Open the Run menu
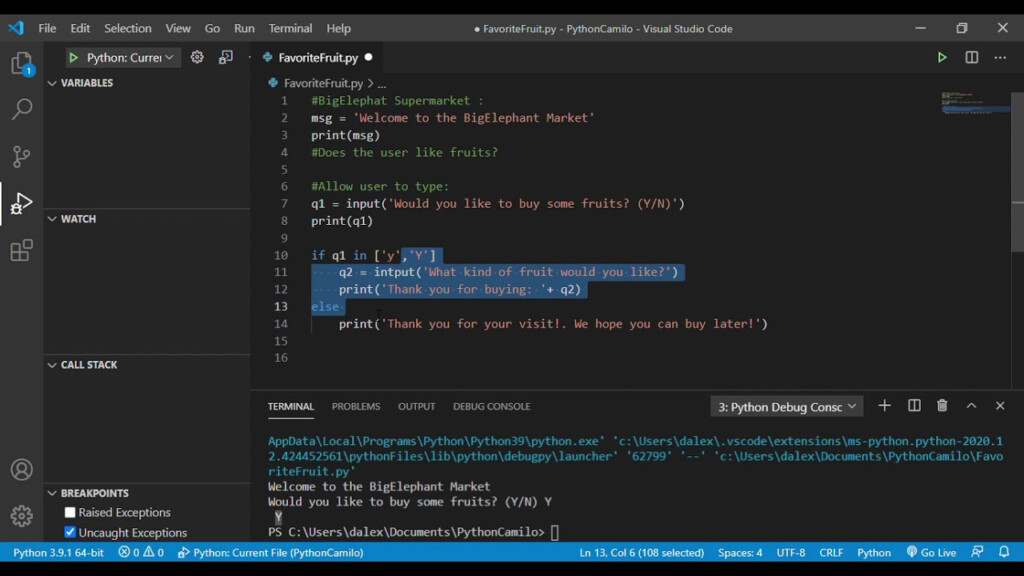This screenshot has width=1024, height=576. click(x=244, y=28)
